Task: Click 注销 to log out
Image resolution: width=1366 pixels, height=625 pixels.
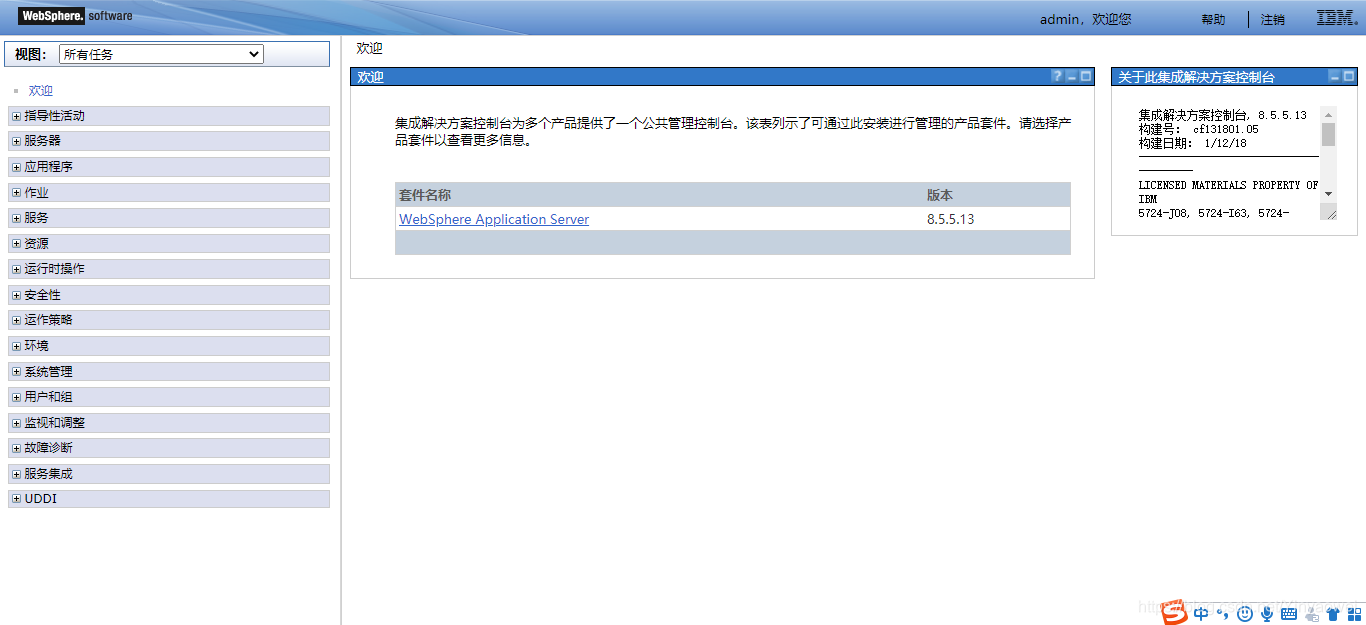Action: pyautogui.click(x=1273, y=20)
